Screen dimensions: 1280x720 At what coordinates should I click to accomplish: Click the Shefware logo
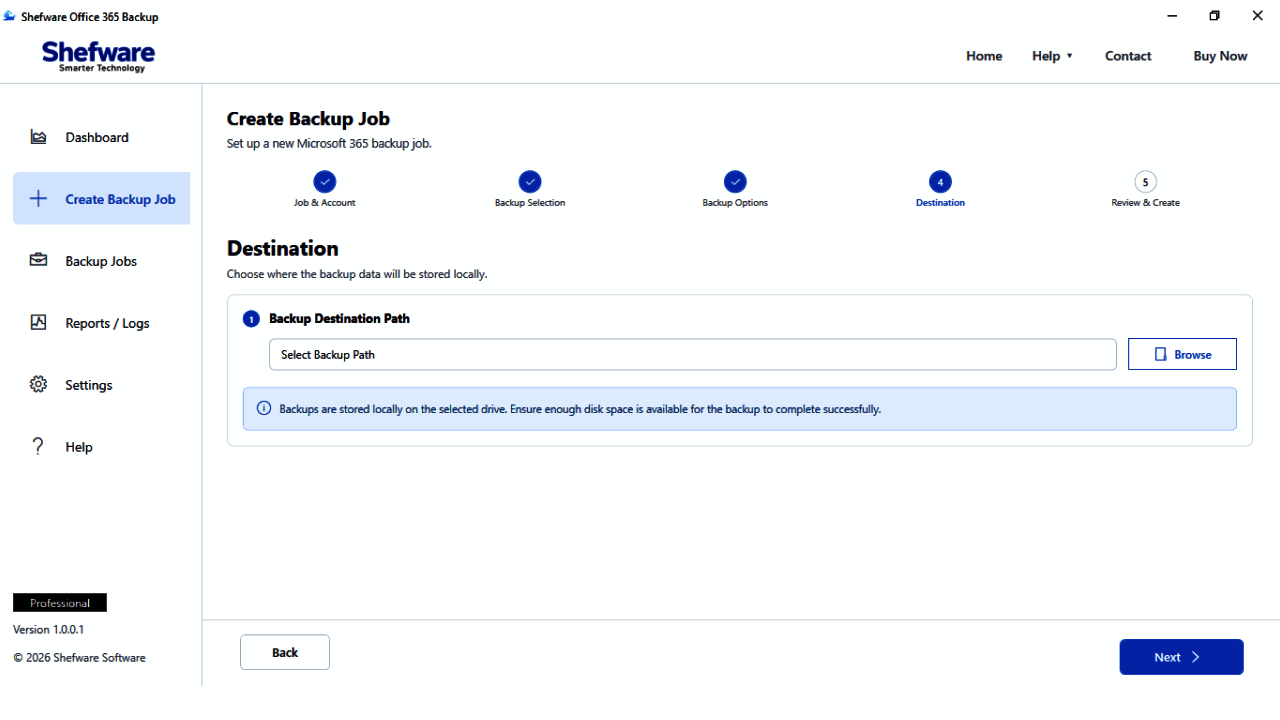click(x=98, y=56)
